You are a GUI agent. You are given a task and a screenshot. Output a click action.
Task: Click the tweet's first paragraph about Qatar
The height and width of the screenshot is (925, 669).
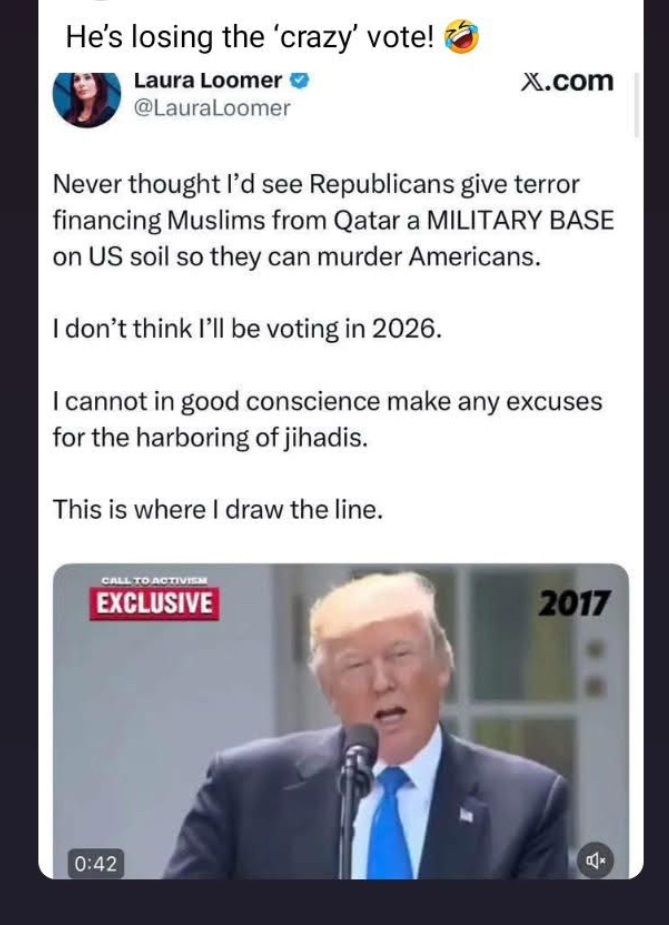tap(333, 220)
